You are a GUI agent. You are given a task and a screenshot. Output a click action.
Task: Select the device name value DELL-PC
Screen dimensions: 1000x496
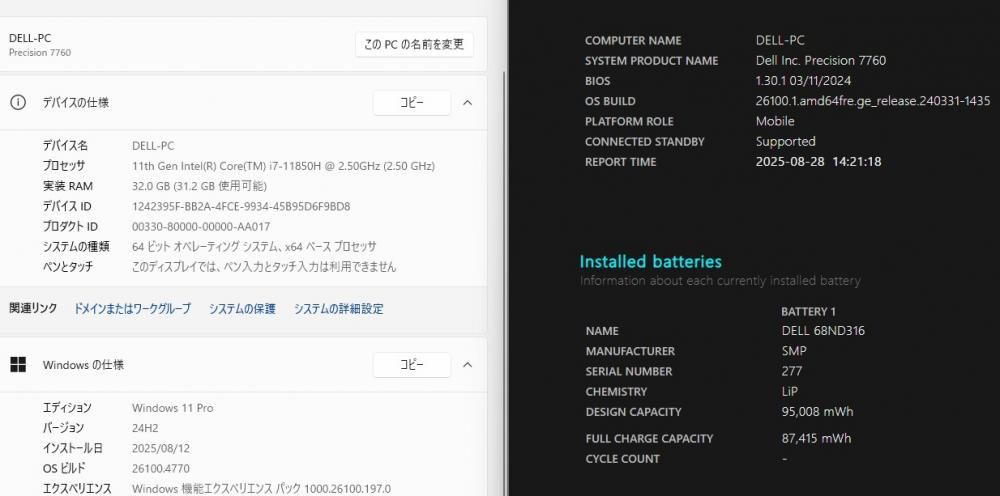pyautogui.click(x=153, y=146)
